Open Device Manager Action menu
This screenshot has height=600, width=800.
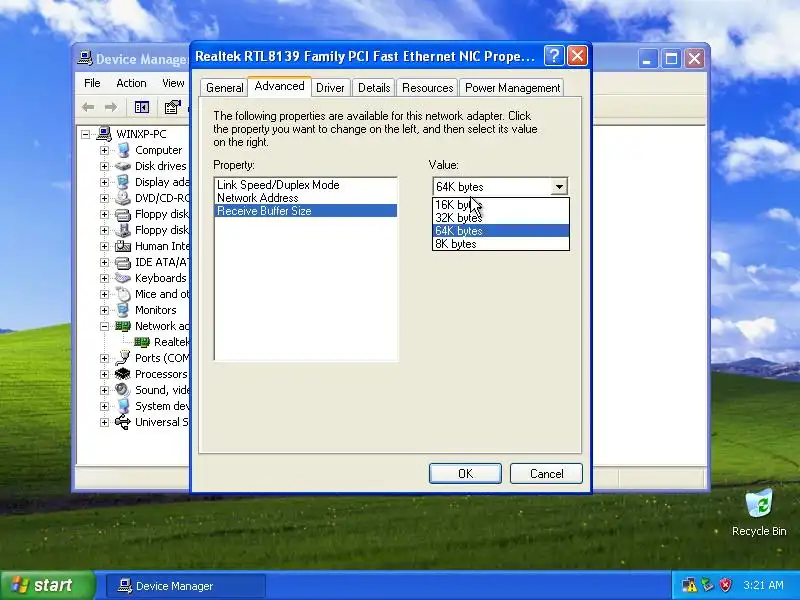tap(131, 83)
